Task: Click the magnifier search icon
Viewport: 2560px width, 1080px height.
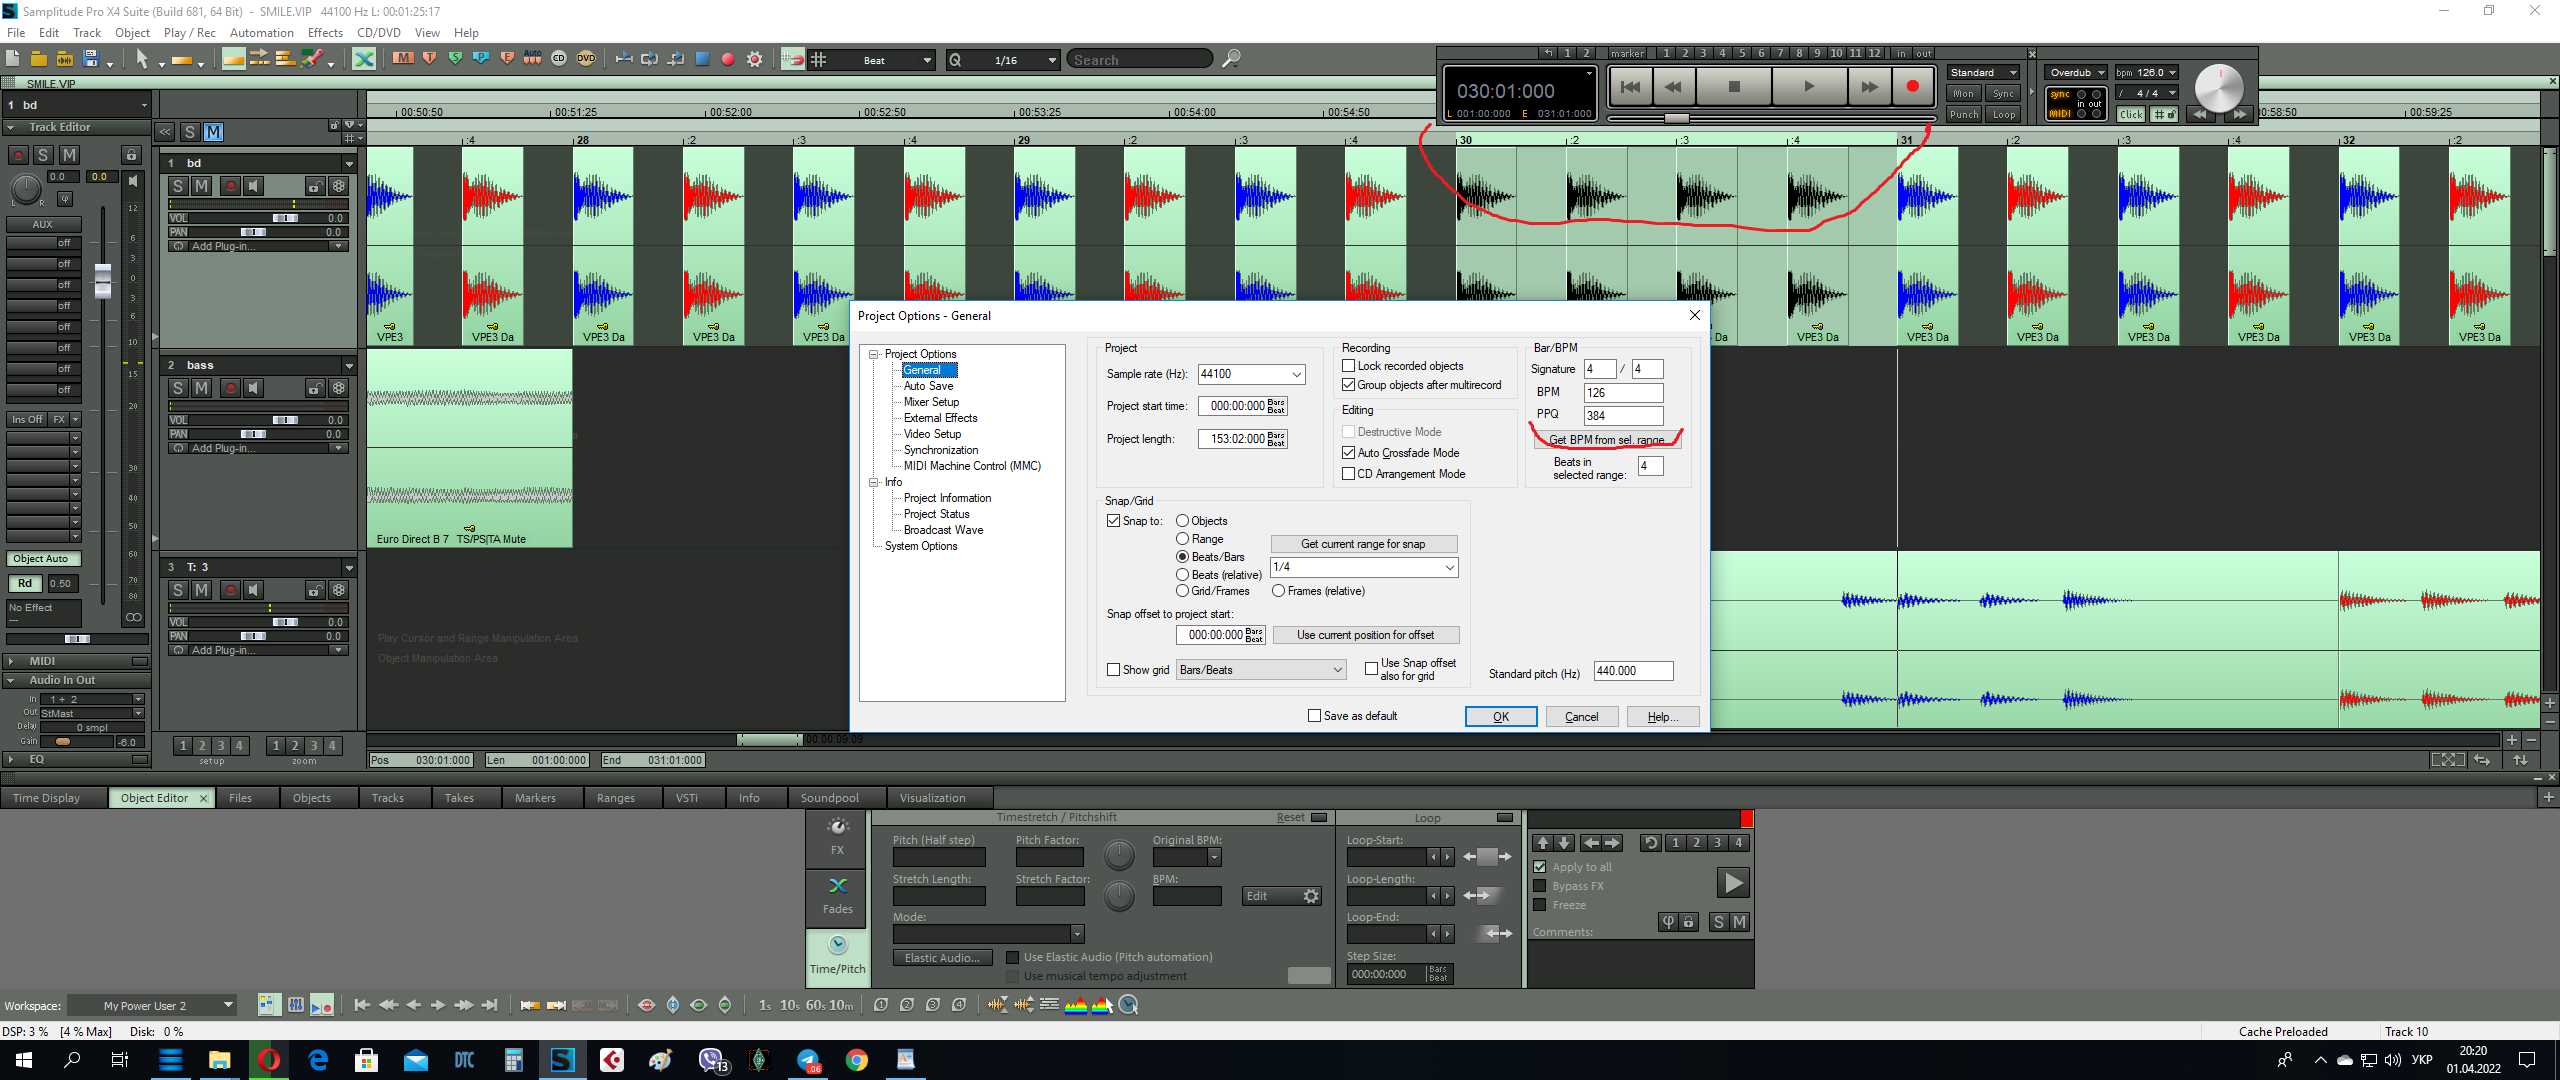Action: [1232, 59]
